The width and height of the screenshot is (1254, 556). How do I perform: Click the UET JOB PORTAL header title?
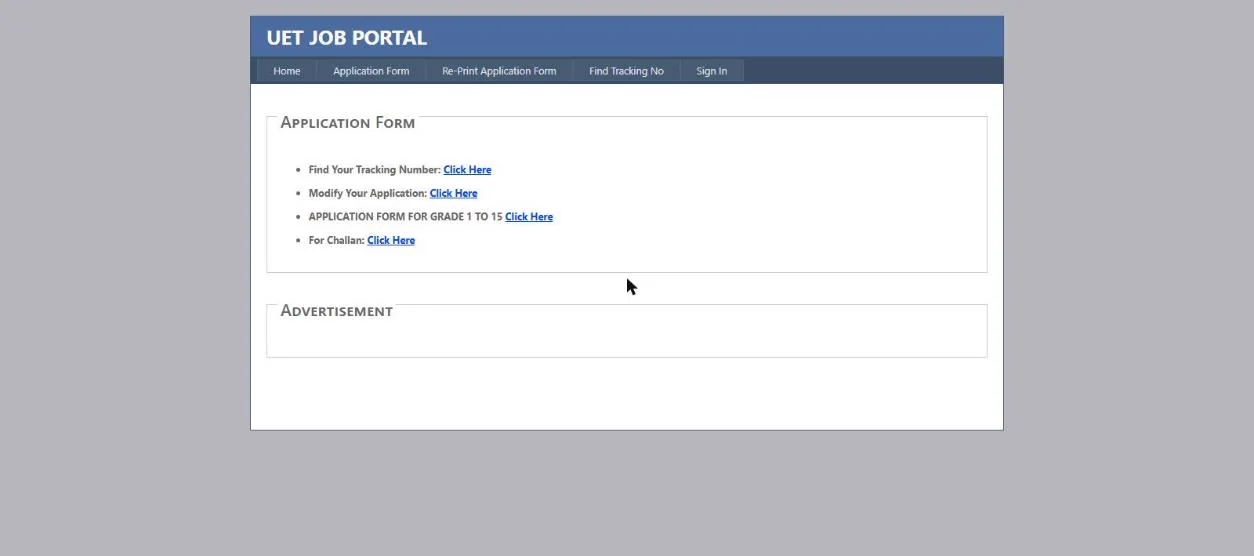(x=347, y=38)
